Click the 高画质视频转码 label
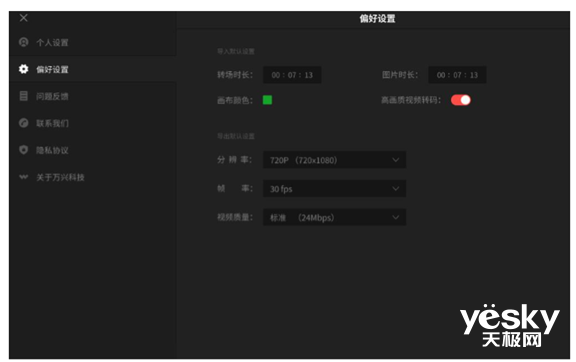The height and width of the screenshot is (362, 576). click(411, 100)
